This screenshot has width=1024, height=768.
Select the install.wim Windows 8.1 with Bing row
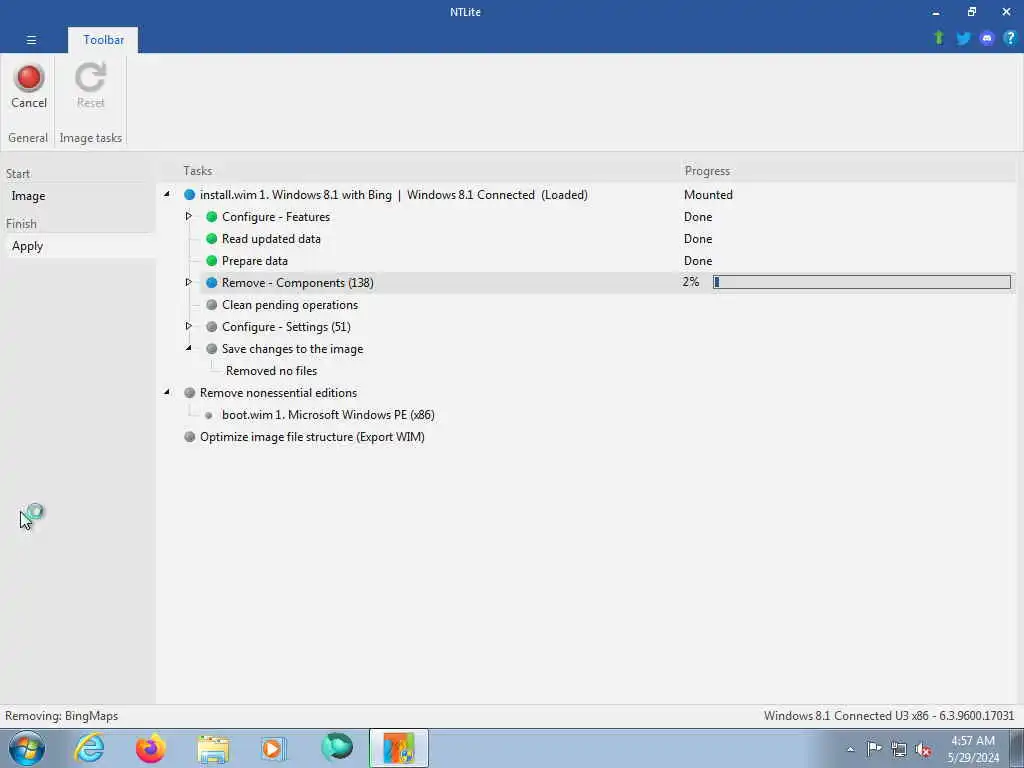point(394,195)
